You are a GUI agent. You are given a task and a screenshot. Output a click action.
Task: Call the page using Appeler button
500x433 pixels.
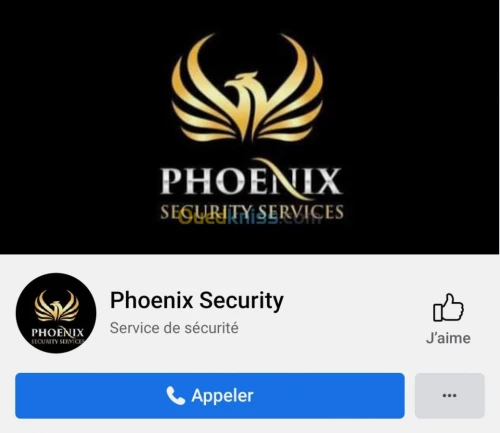(x=210, y=396)
